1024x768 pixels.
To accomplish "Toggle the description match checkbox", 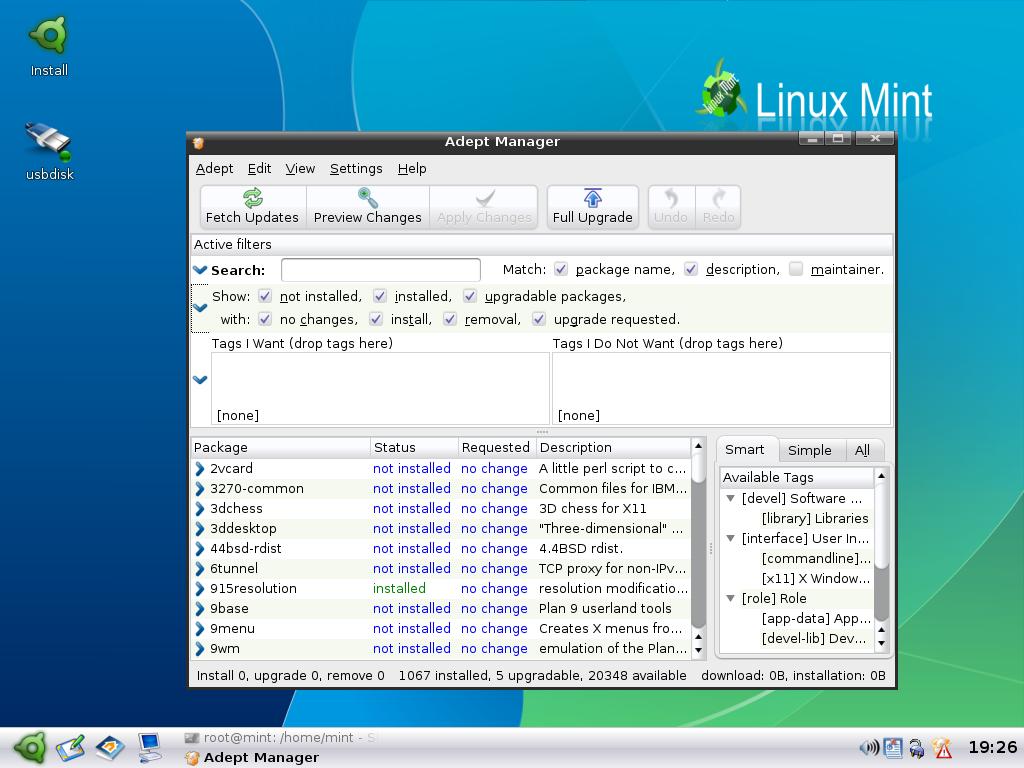I will [691, 269].
